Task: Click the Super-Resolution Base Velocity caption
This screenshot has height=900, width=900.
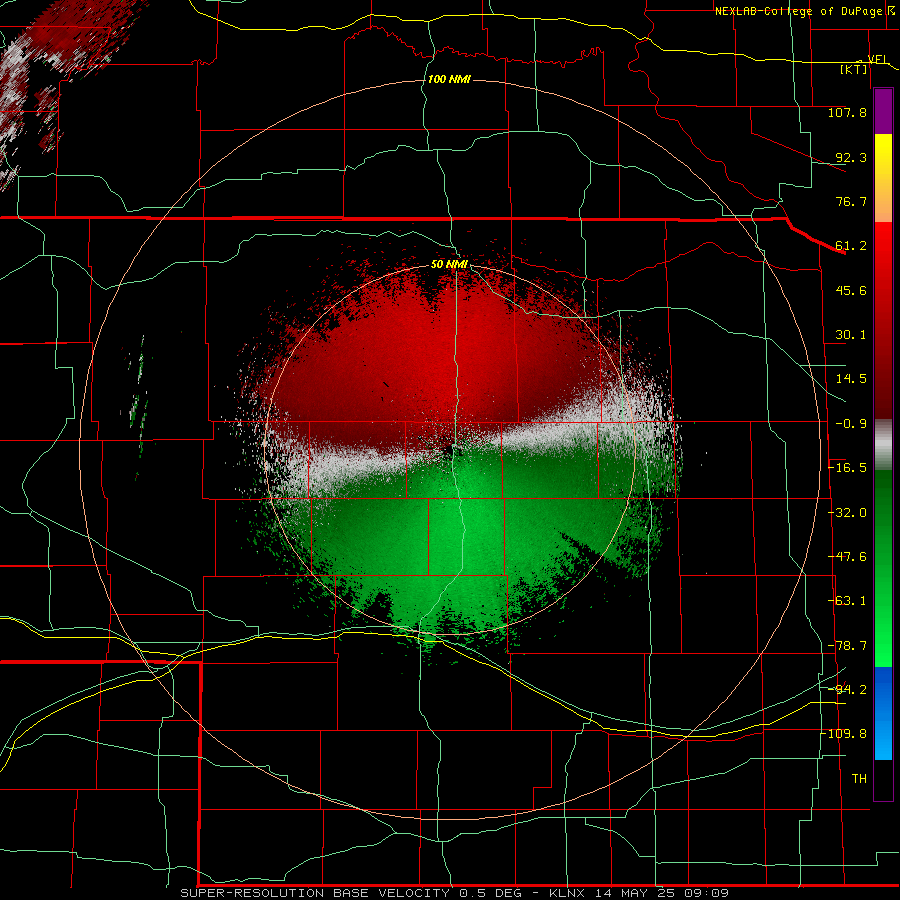Action: [455, 893]
